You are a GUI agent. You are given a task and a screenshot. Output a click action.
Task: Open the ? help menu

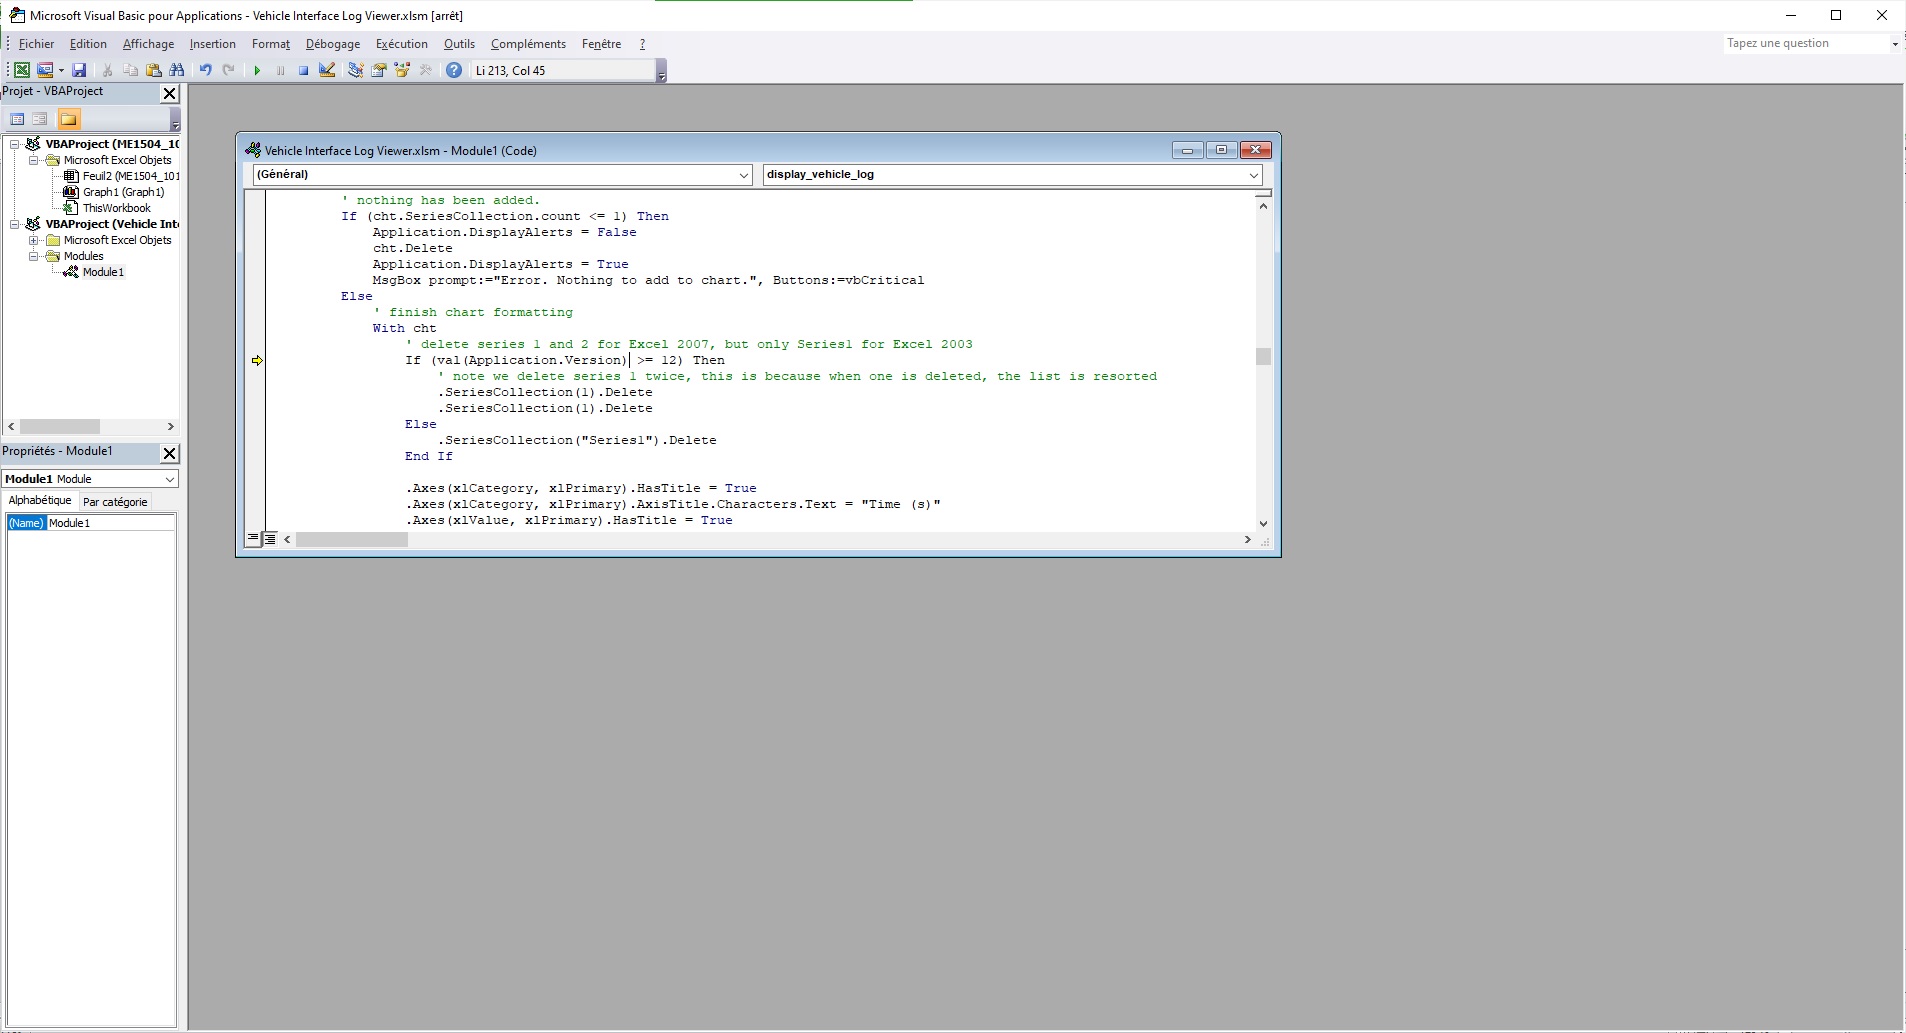click(643, 44)
